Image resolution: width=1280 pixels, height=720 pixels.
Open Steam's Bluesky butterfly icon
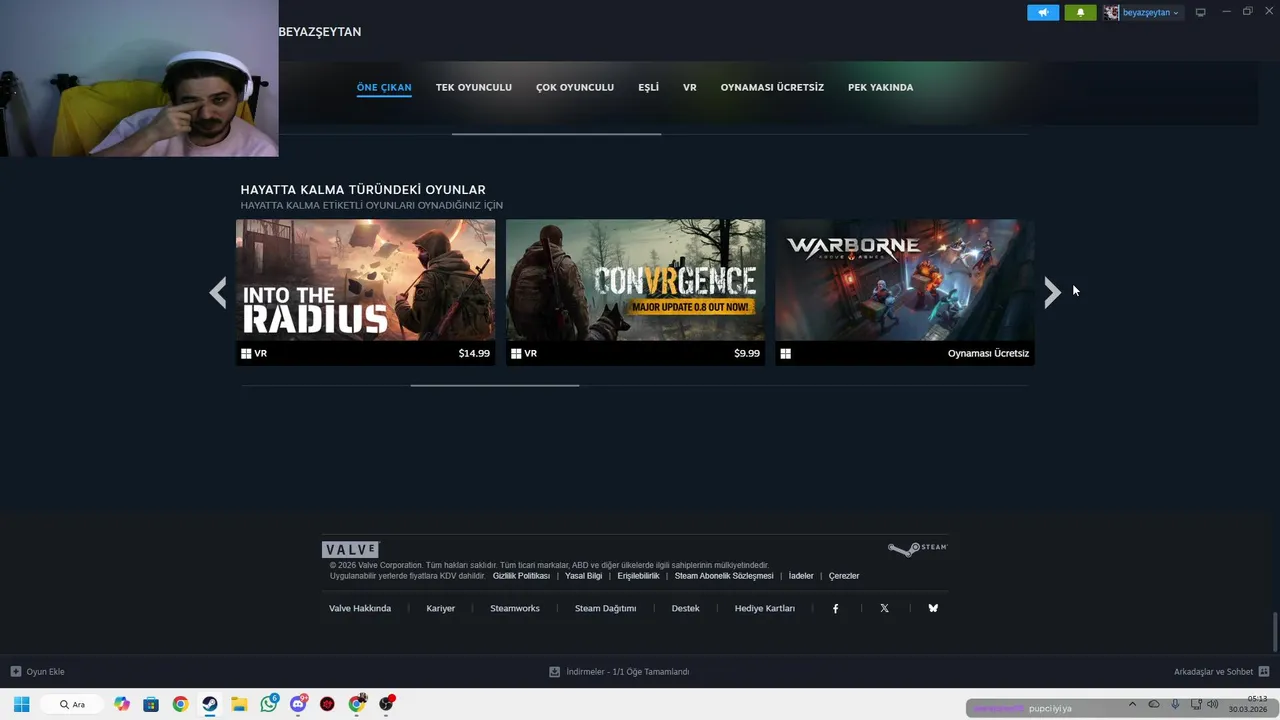point(933,608)
